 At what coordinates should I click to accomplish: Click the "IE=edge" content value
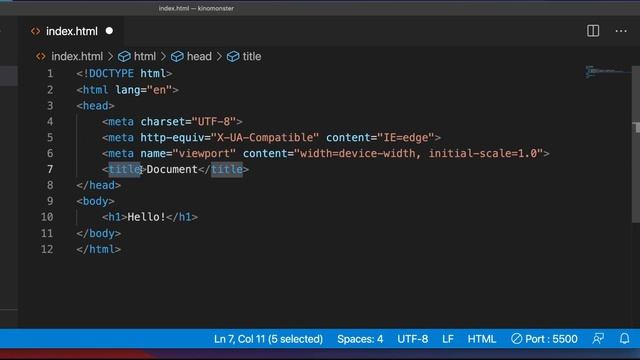(406, 138)
